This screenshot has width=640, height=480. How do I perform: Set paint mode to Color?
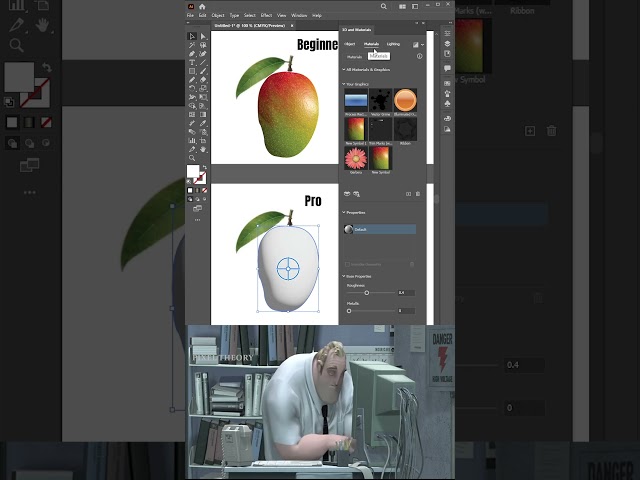[x=190, y=190]
